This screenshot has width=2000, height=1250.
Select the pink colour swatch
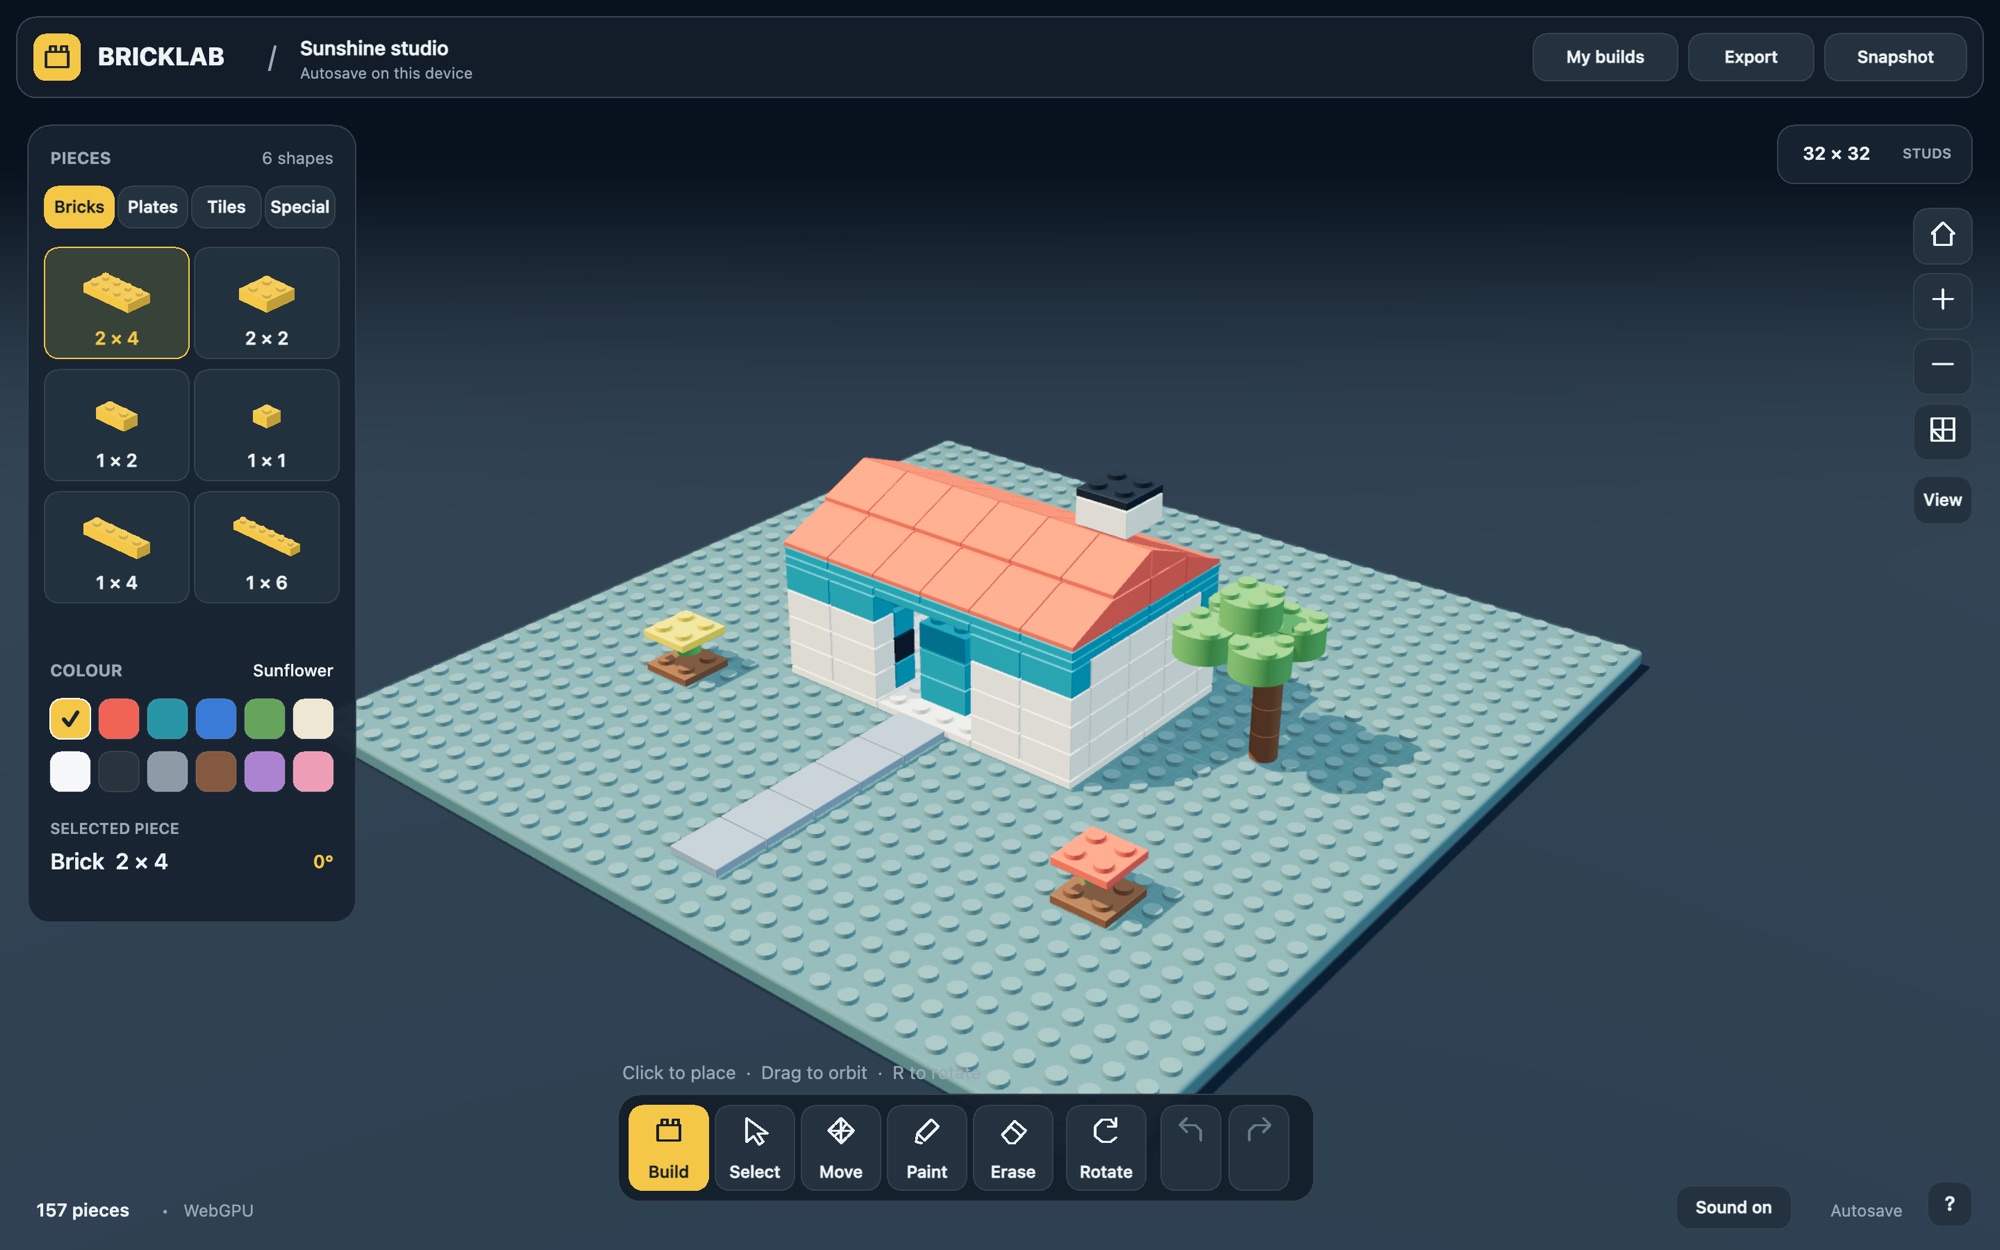313,772
